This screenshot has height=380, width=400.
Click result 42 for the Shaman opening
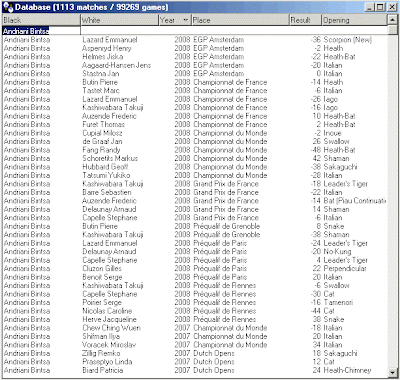pos(317,158)
